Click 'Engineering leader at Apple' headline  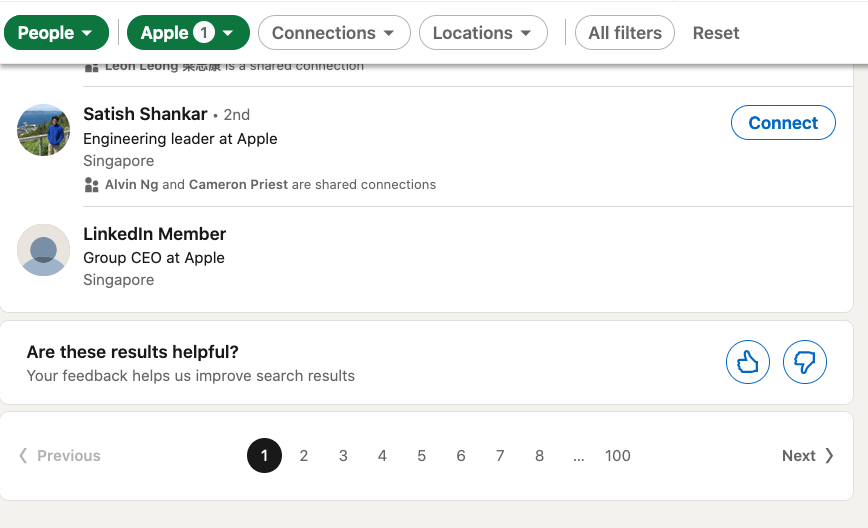click(180, 138)
